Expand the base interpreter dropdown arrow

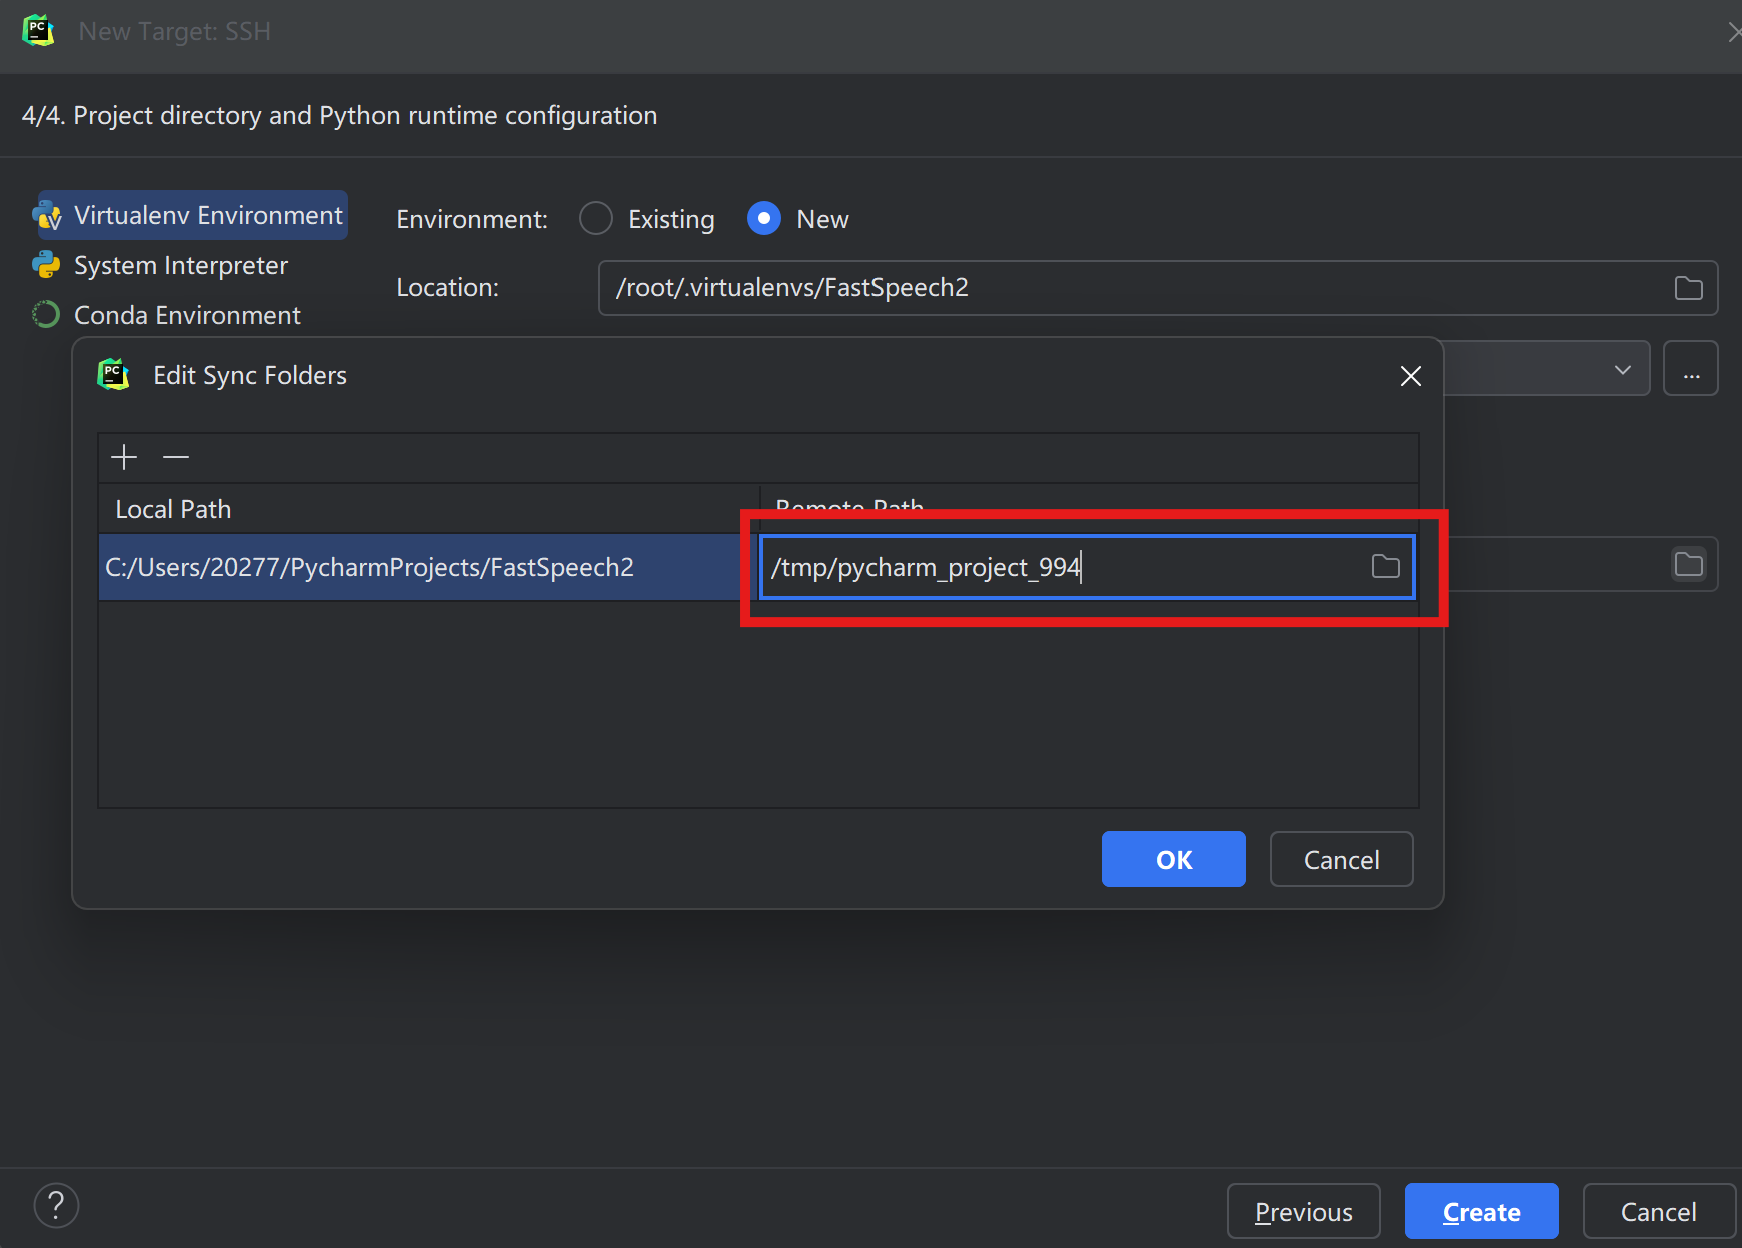1622,369
